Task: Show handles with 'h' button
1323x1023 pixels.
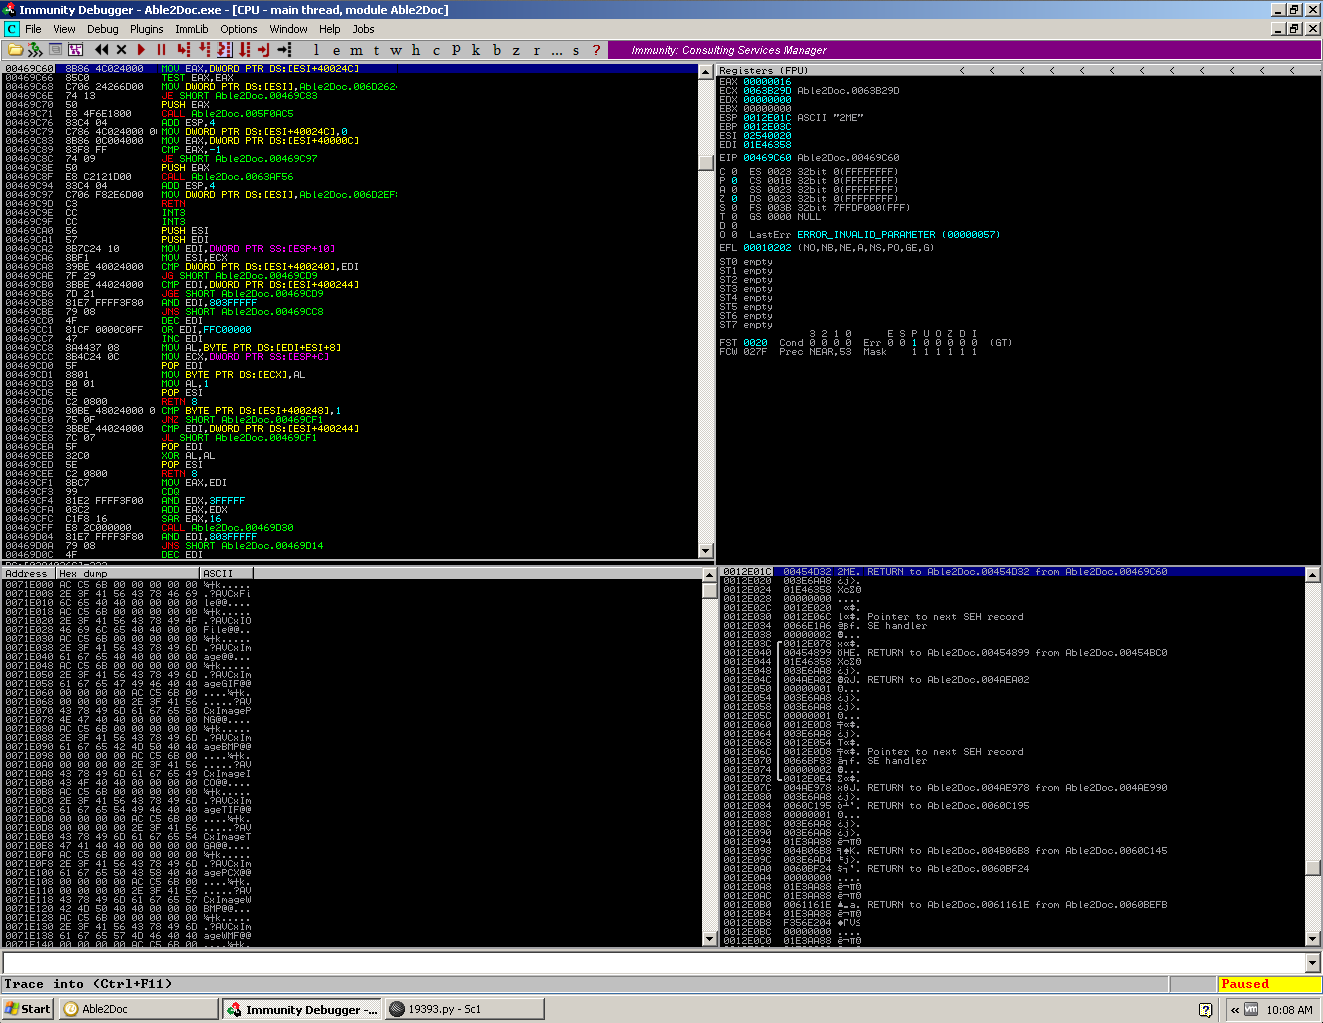Action: [x=416, y=49]
